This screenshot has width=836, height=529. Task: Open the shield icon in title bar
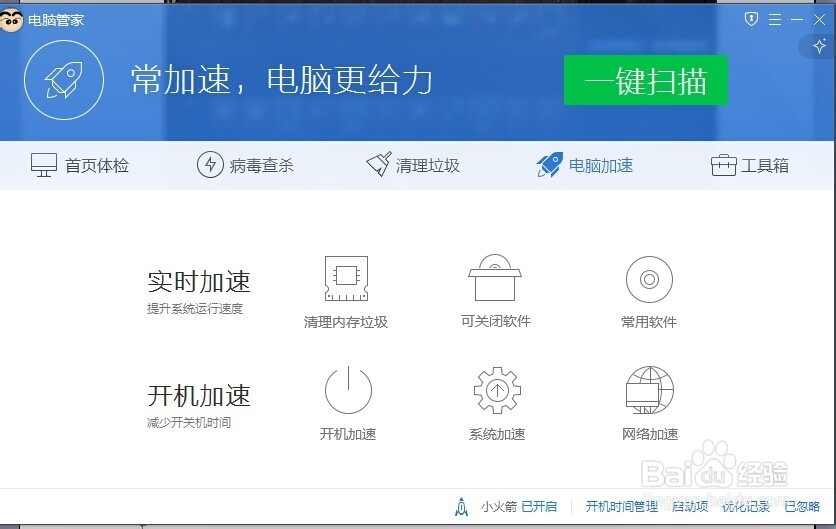pyautogui.click(x=751, y=20)
